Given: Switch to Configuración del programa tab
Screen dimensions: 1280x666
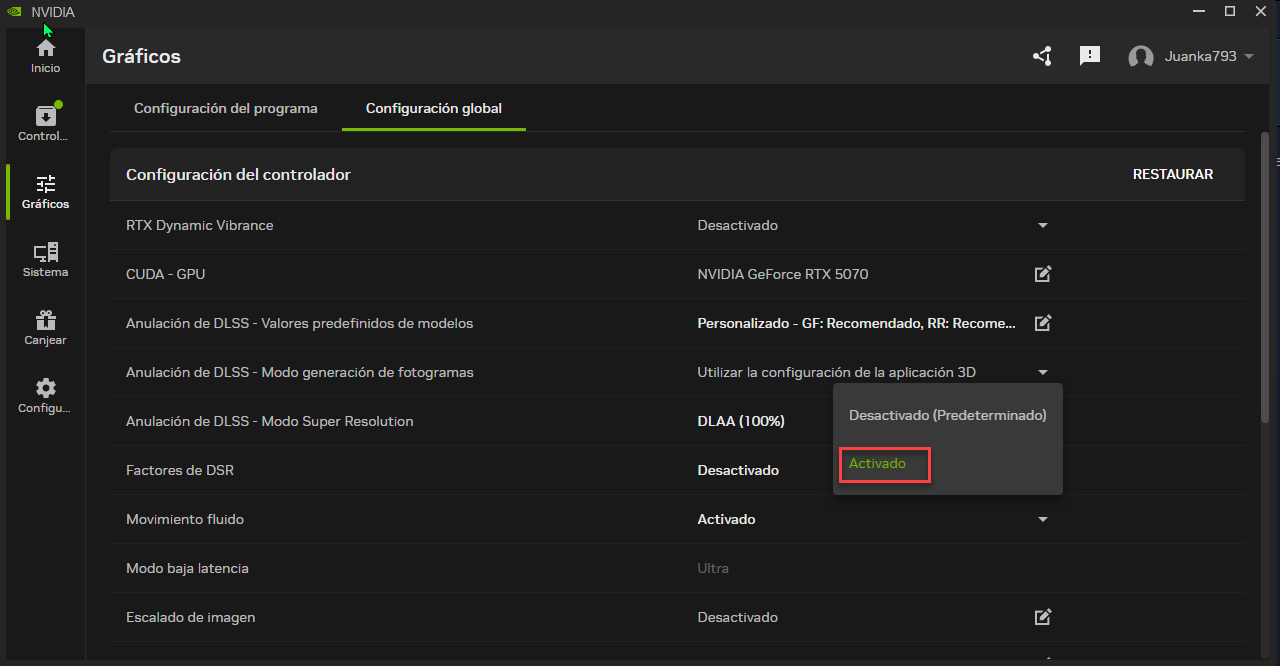Looking at the screenshot, I should 226,108.
